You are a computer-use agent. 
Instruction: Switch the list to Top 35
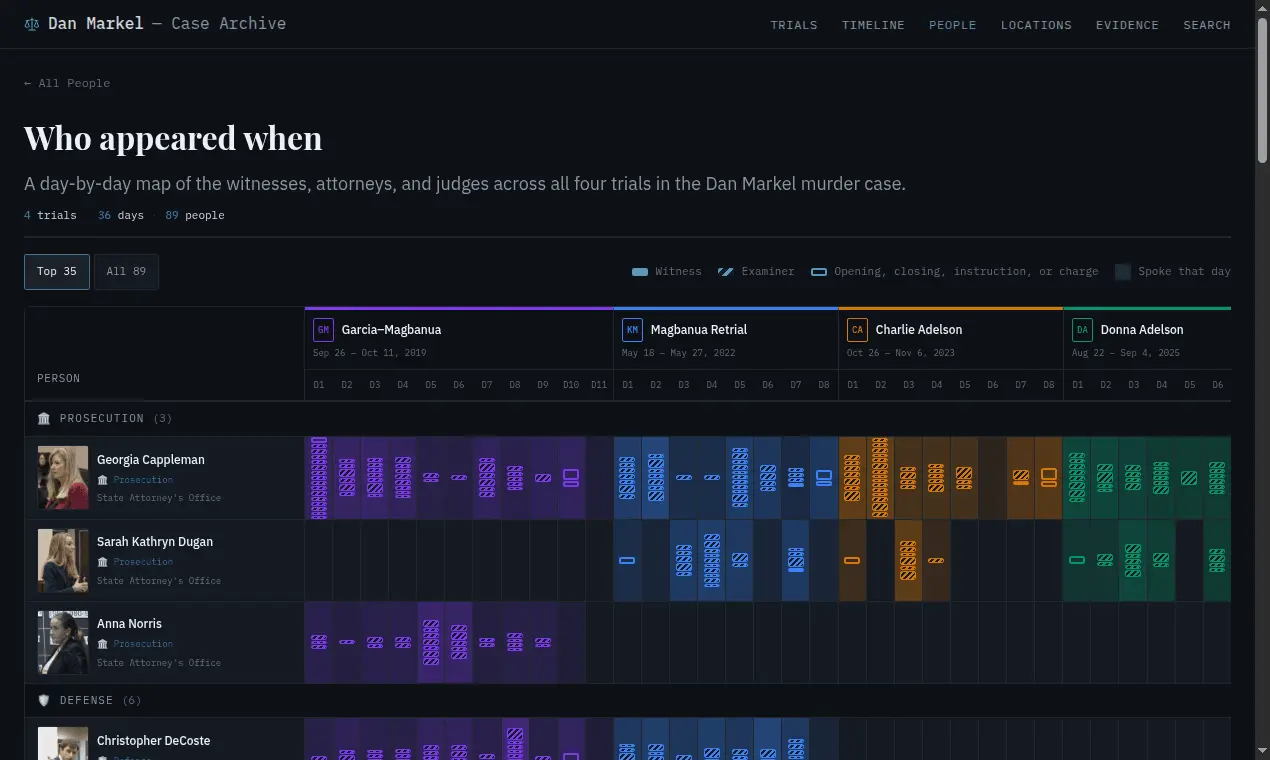pos(57,271)
